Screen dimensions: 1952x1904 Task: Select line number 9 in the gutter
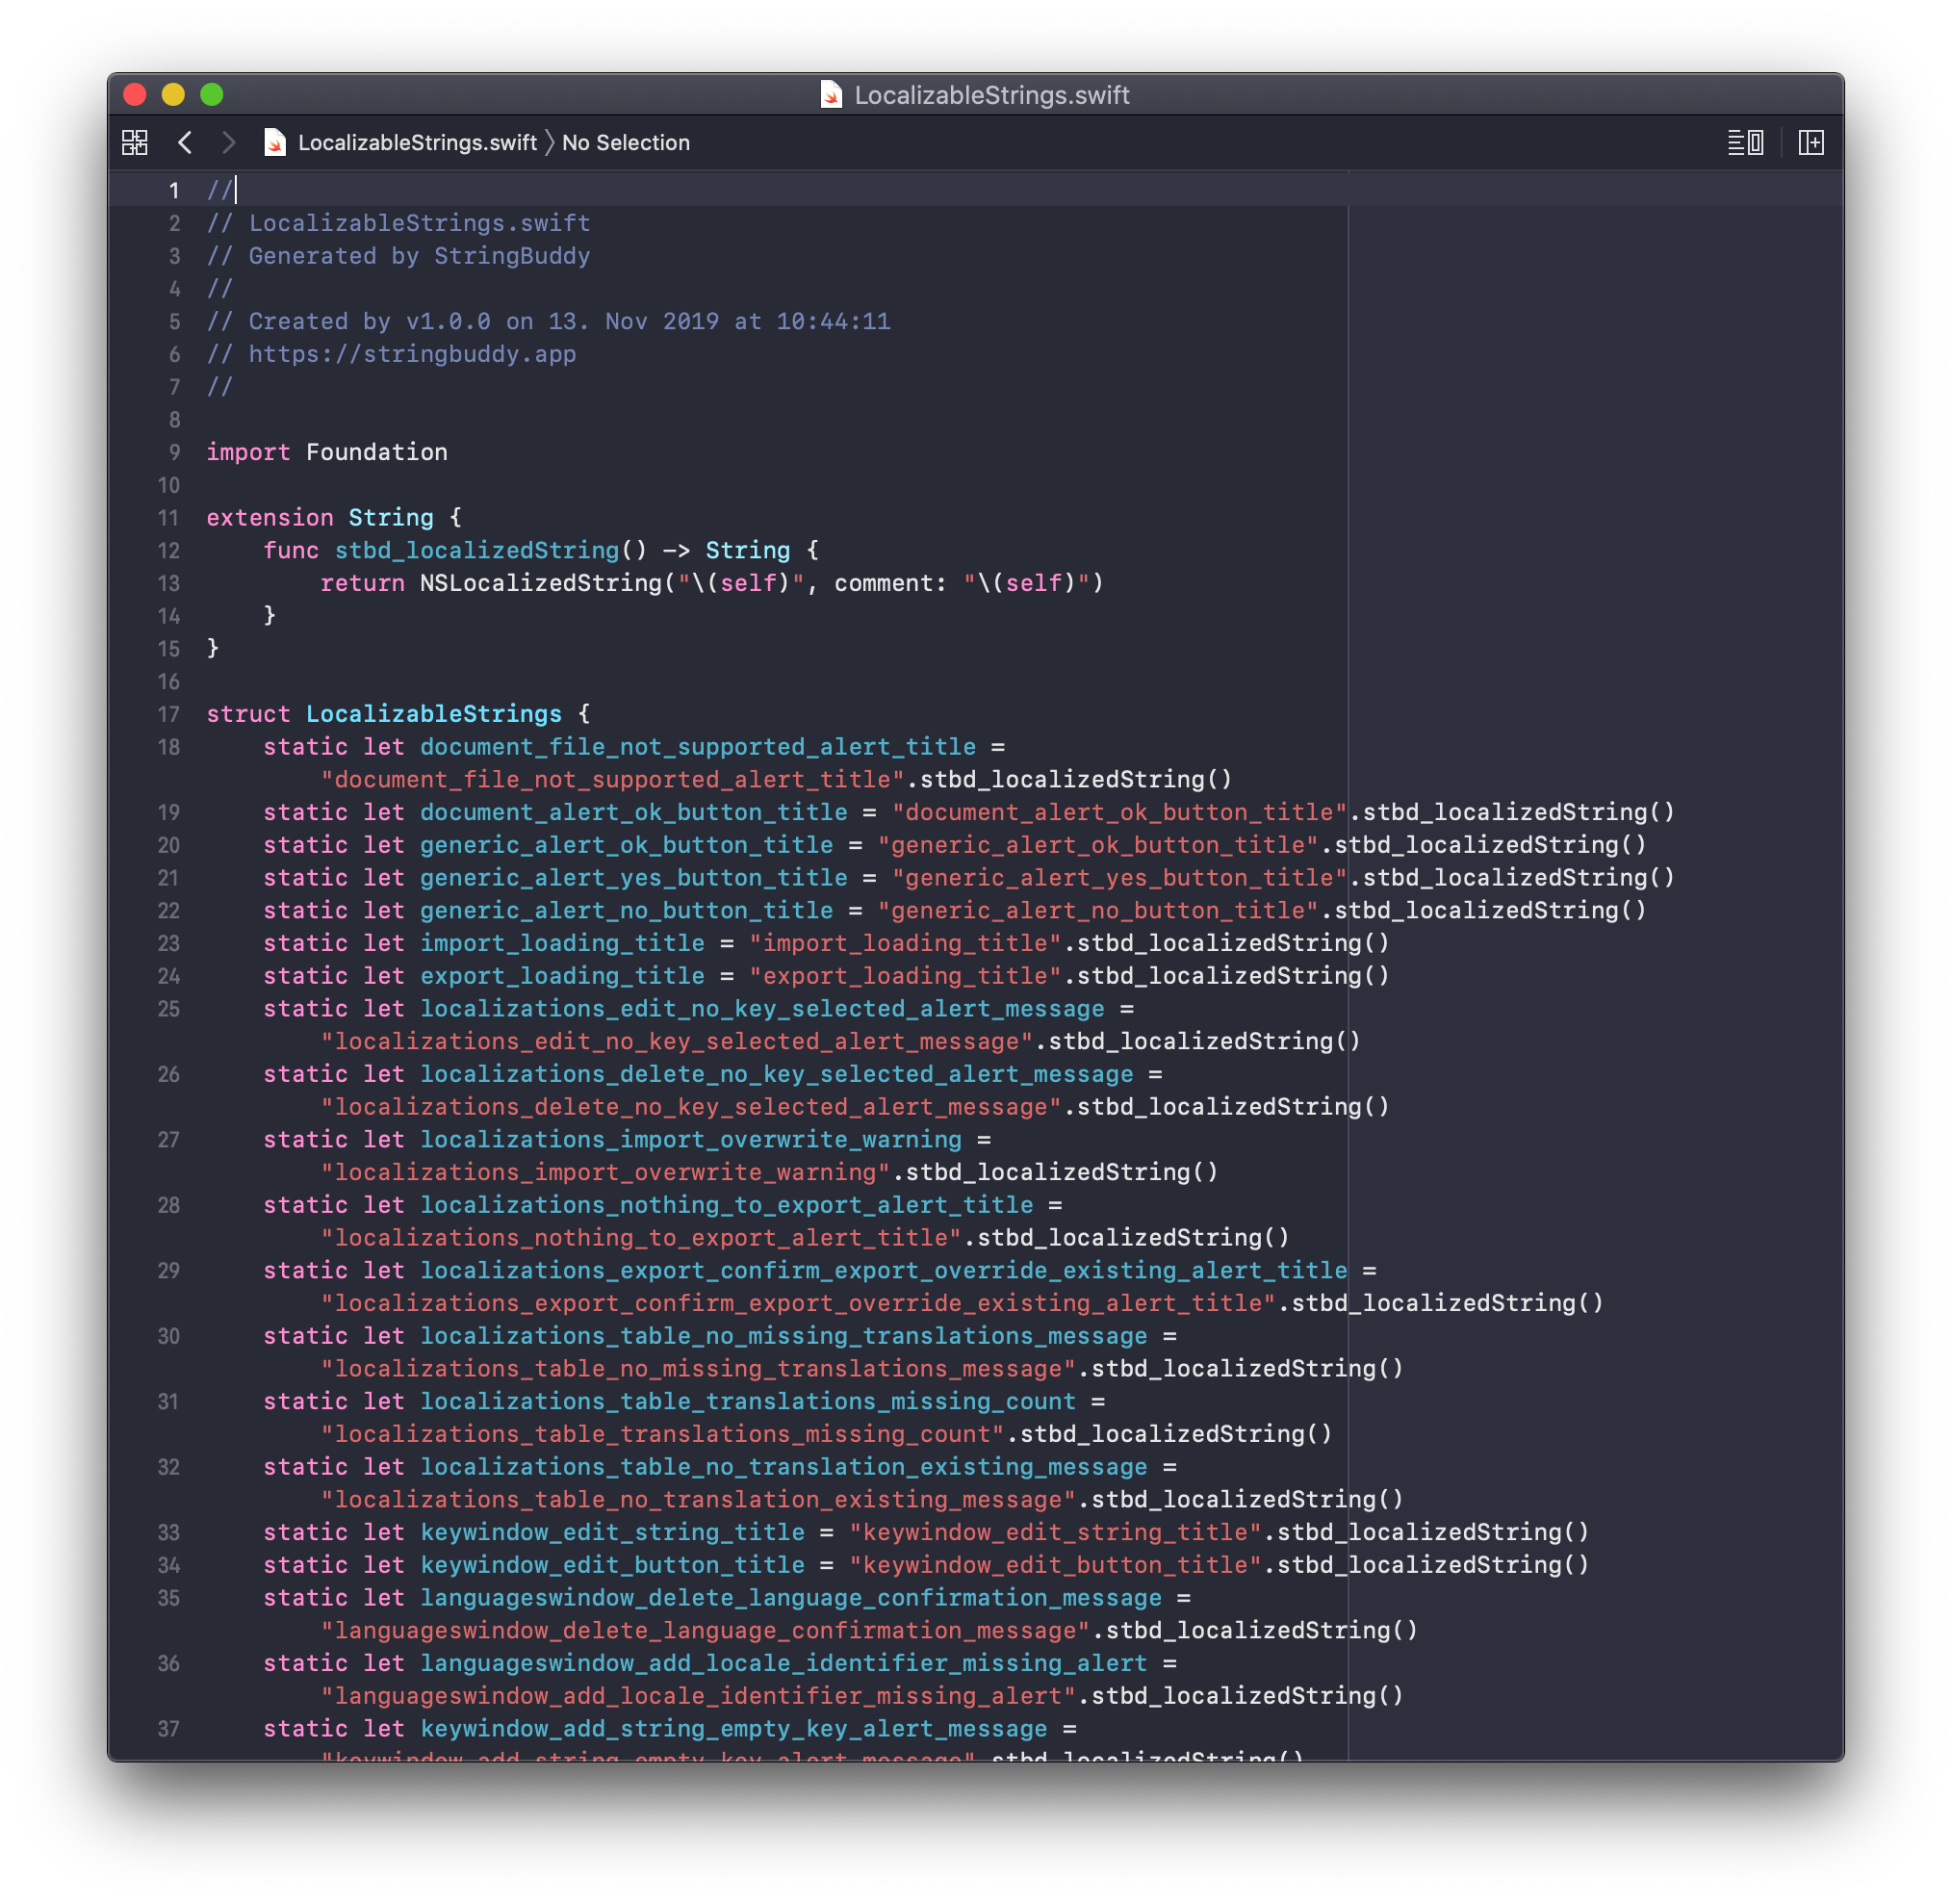pyautogui.click(x=174, y=452)
